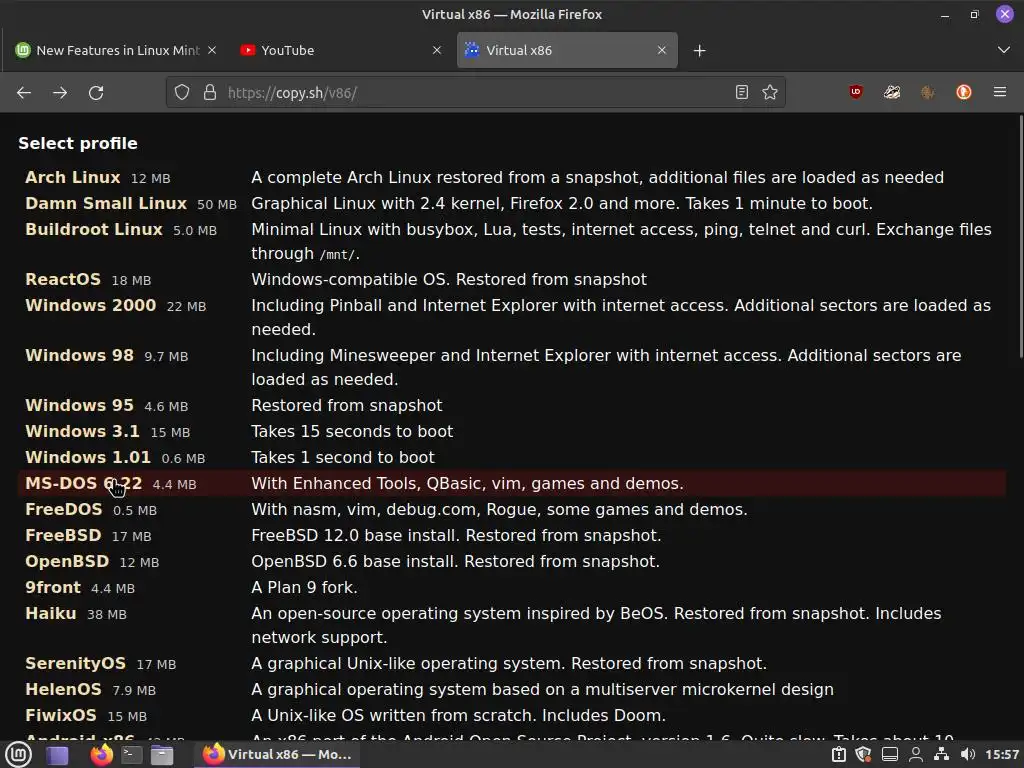Start the Arch Linux profile
This screenshot has height=768, width=1024.
(72, 178)
